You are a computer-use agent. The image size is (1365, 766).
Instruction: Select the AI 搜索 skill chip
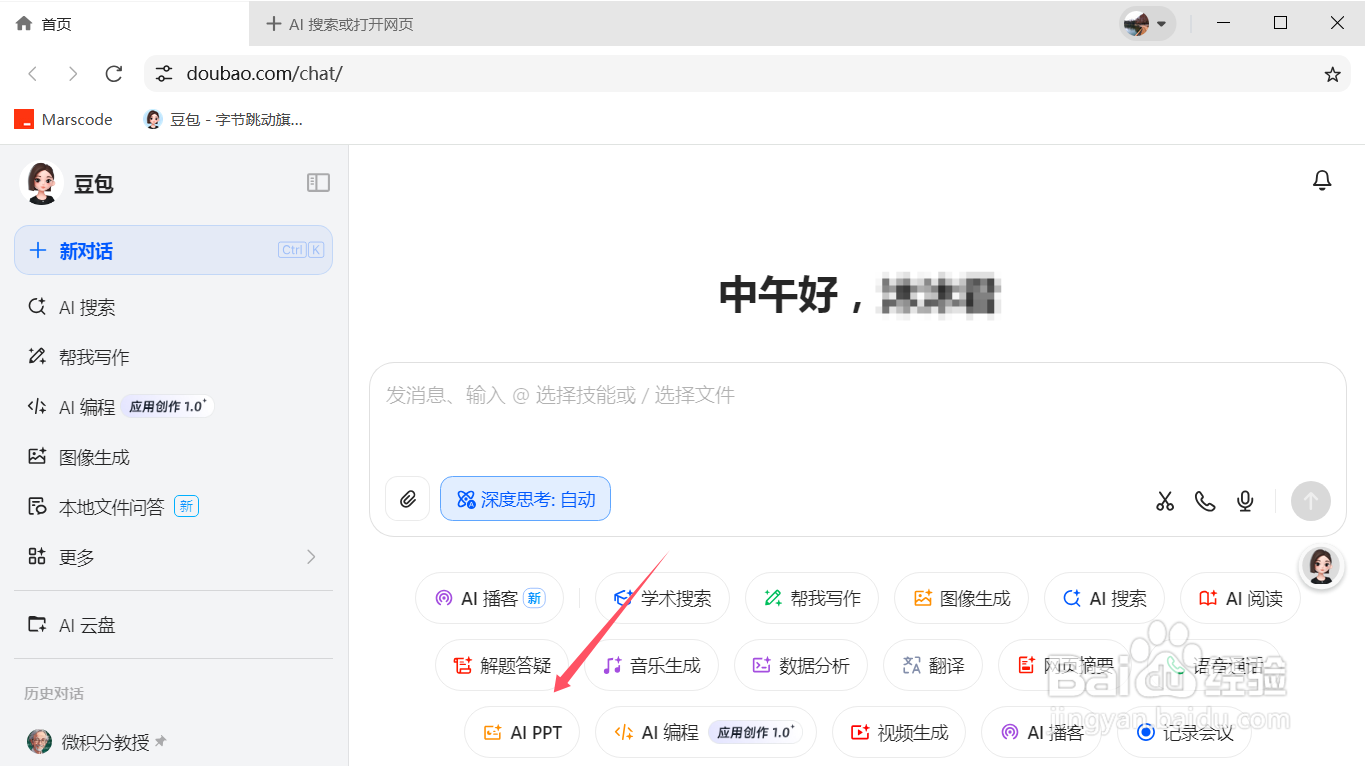(1104, 599)
